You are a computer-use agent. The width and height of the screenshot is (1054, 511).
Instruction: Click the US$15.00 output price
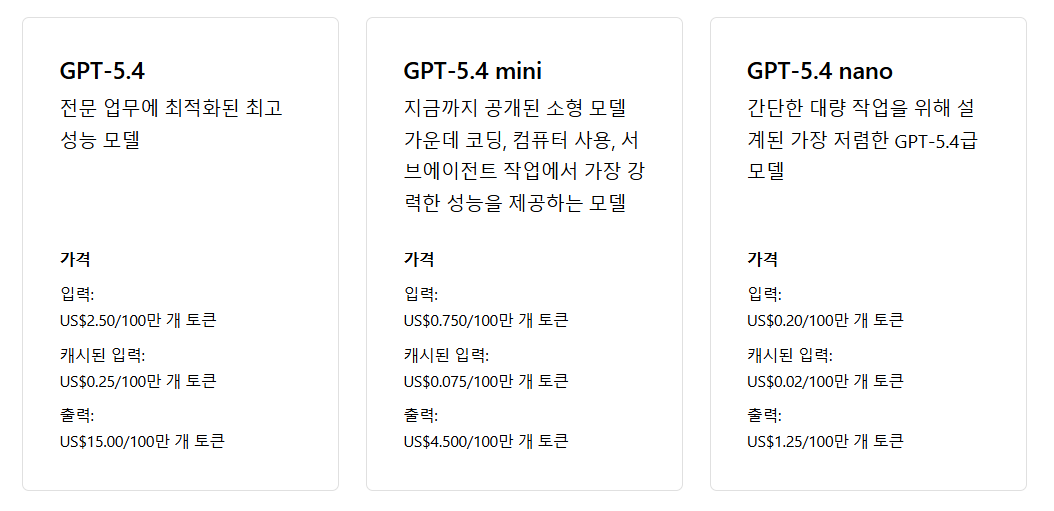[x=142, y=441]
